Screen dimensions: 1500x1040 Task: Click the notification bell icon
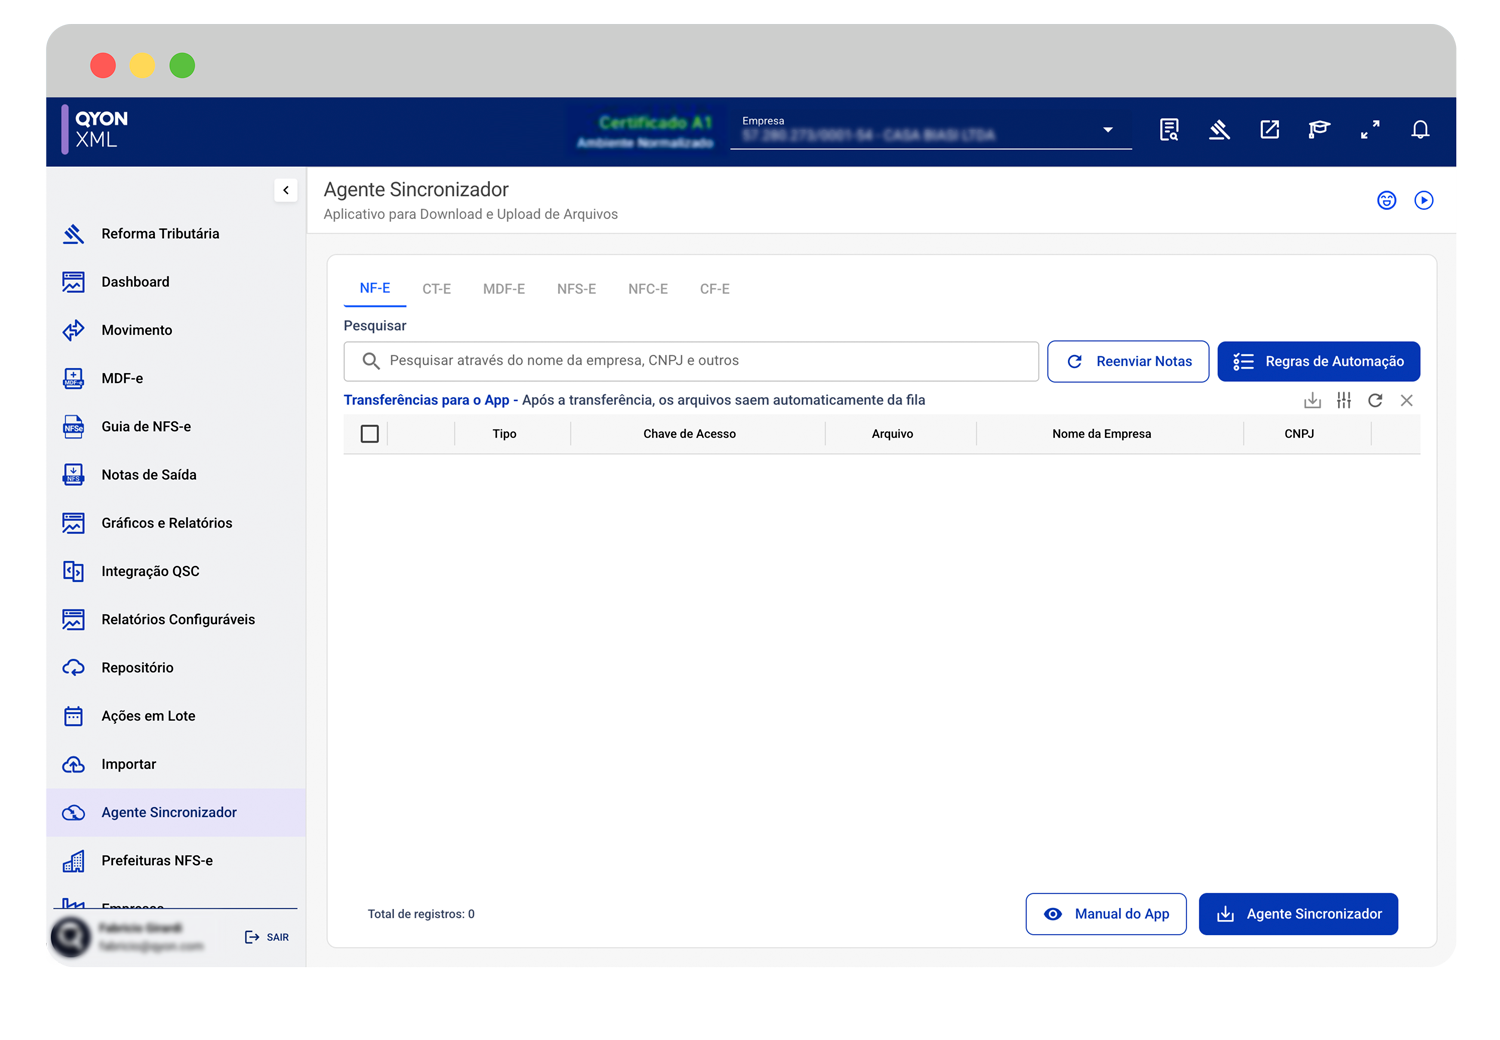[1420, 130]
